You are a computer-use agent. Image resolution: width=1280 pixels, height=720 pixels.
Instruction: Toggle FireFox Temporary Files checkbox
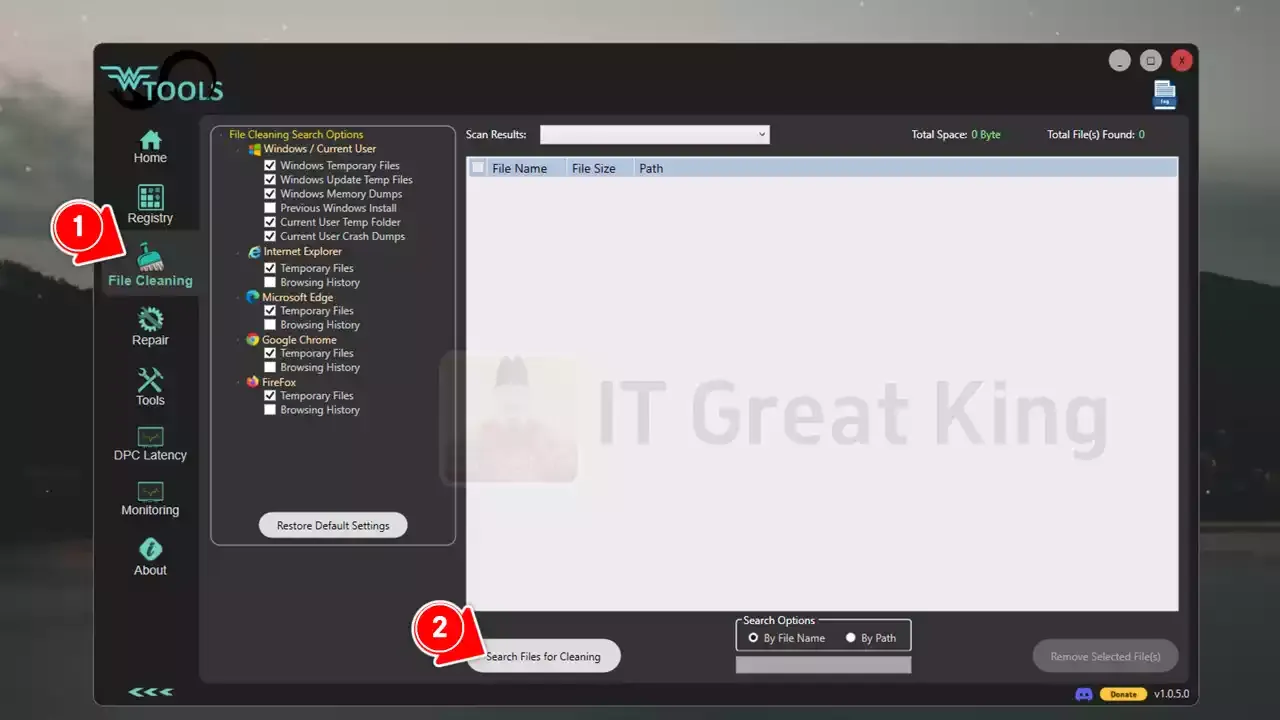pyautogui.click(x=270, y=396)
